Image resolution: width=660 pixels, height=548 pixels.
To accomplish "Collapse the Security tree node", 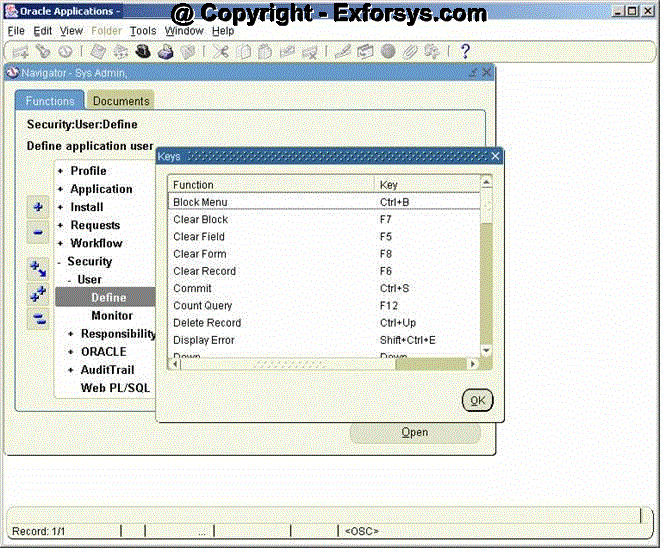I will [x=60, y=262].
